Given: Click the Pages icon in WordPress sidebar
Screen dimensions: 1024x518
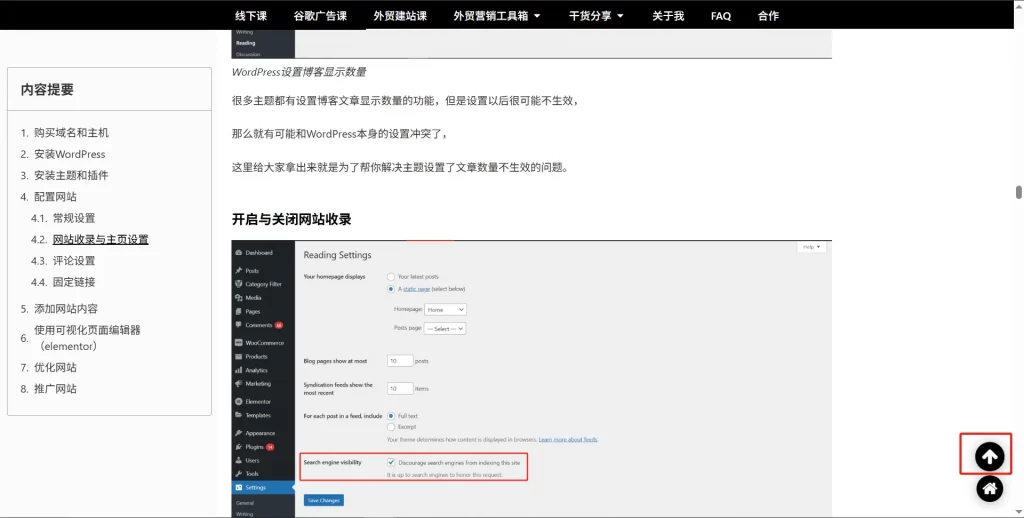Looking at the screenshot, I should tap(238, 312).
